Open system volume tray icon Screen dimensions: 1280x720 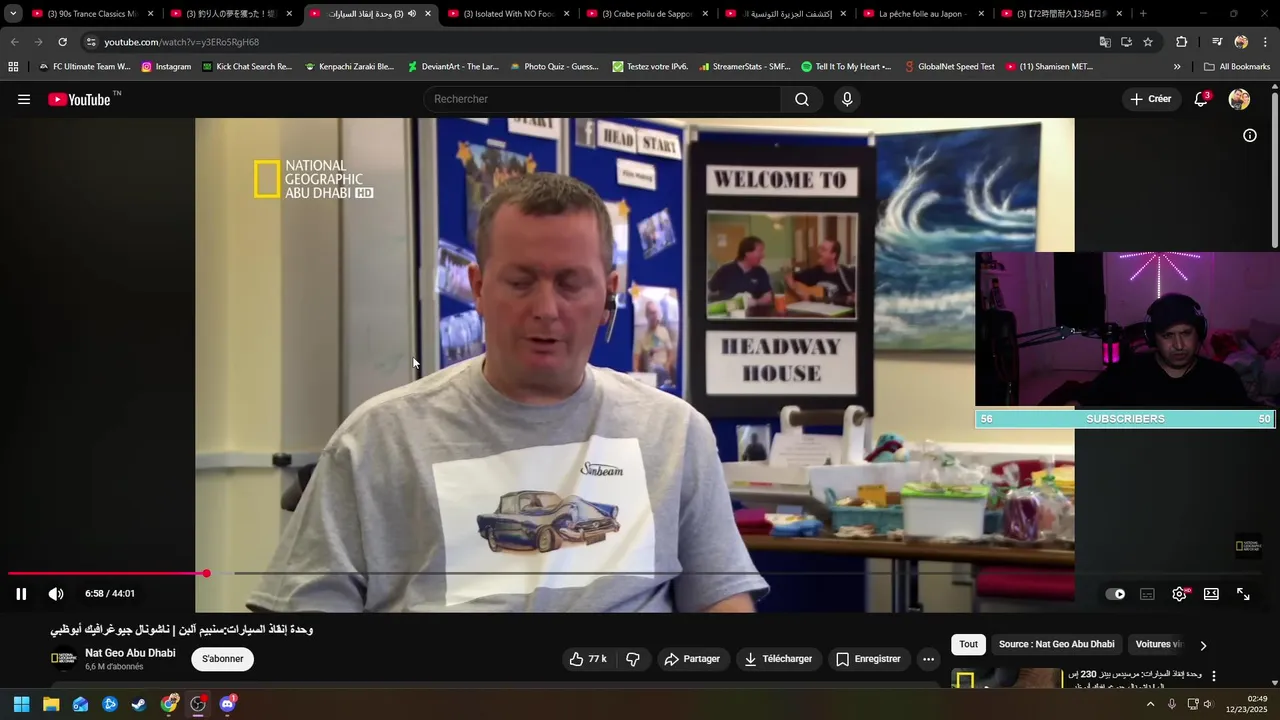coord(1208,704)
